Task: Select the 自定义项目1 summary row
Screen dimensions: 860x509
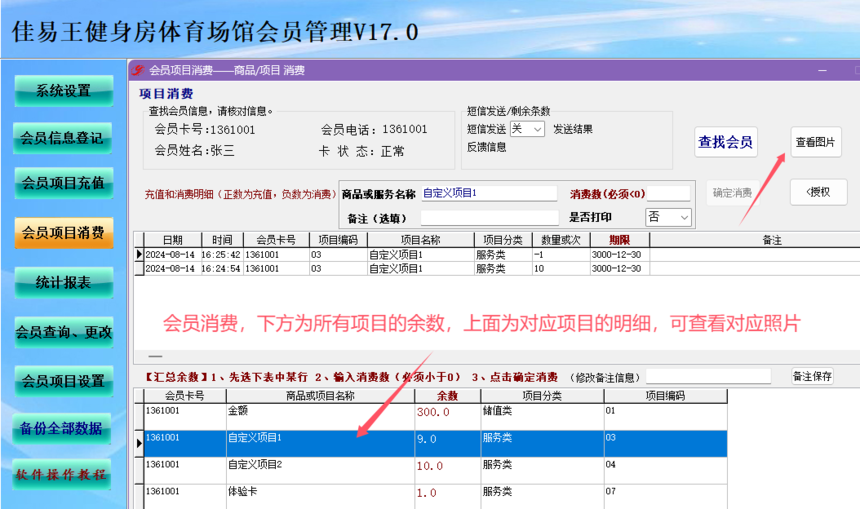Action: pyautogui.click(x=431, y=443)
